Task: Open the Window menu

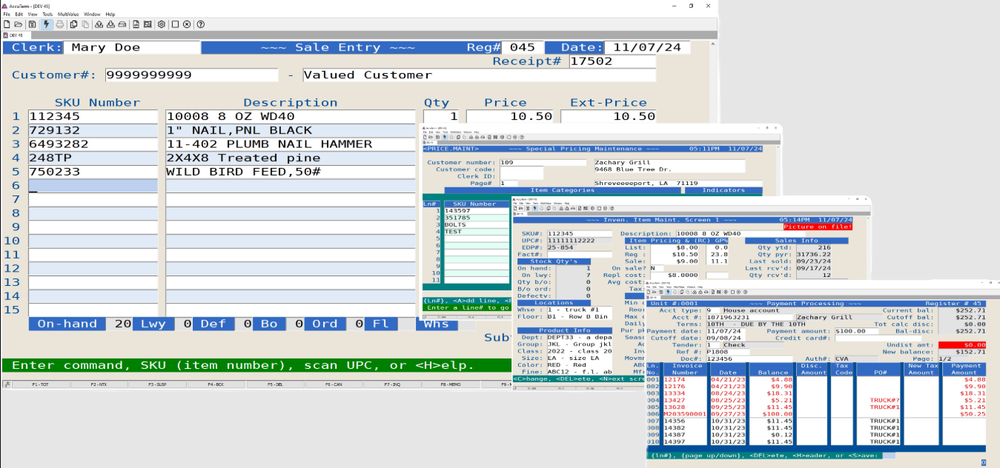Action: click(92, 14)
